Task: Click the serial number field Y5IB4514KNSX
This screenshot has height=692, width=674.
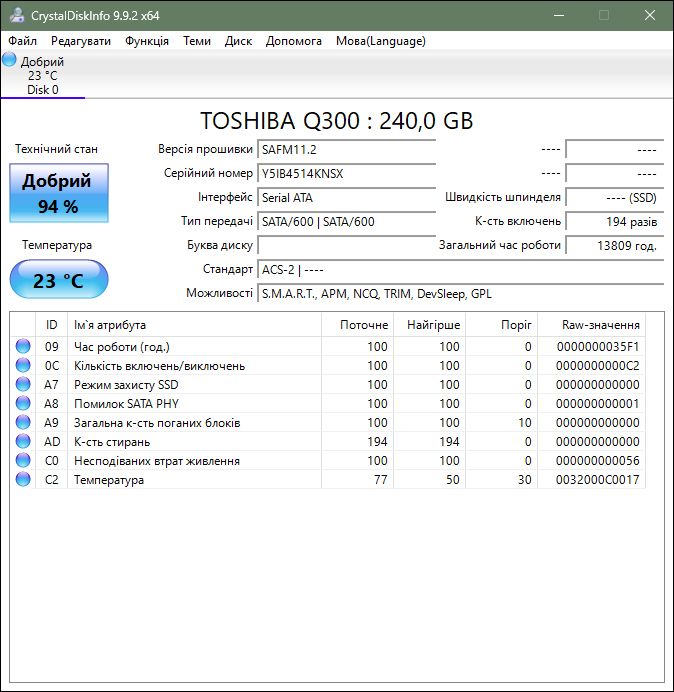Action: click(346, 173)
